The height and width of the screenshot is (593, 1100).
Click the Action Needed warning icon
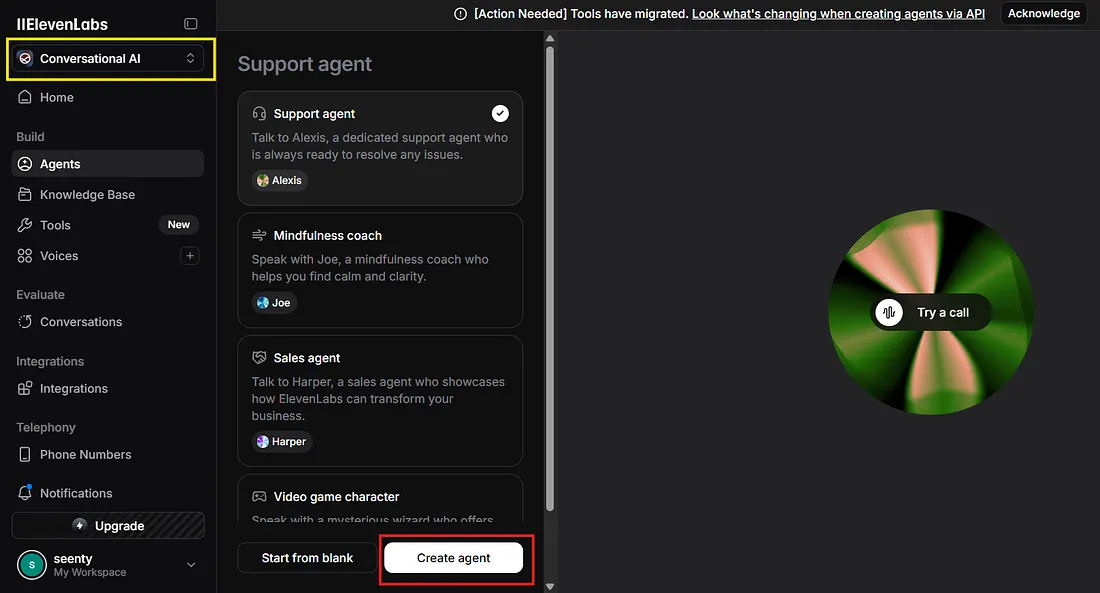tap(460, 14)
